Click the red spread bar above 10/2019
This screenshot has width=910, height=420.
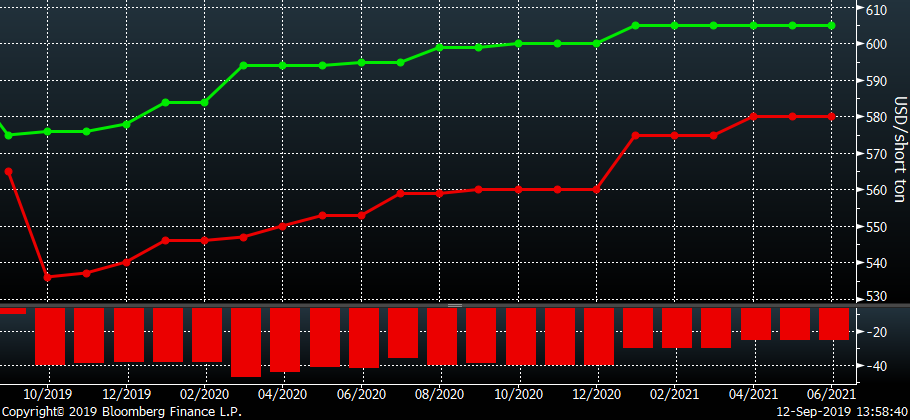pos(49,336)
